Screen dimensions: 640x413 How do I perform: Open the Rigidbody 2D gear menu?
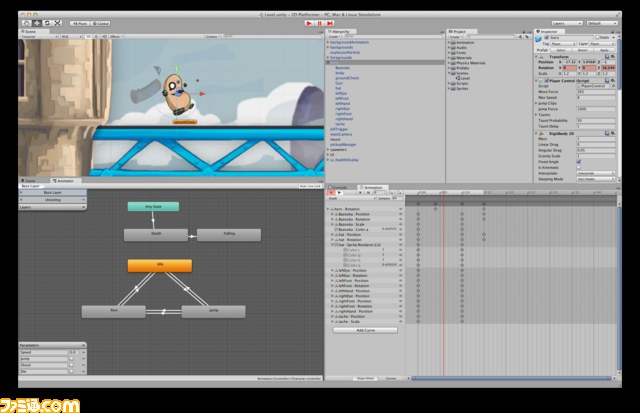[613, 133]
